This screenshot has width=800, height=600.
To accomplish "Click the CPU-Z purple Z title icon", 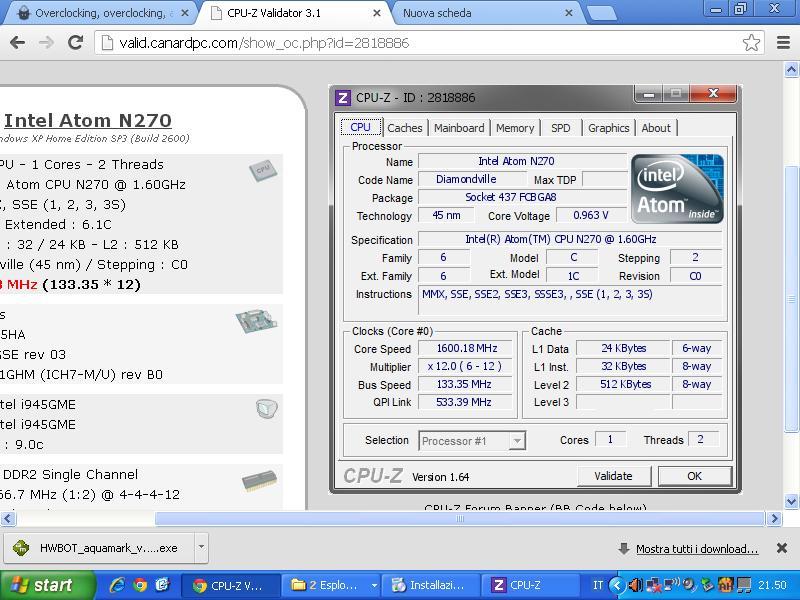I will 343,97.
